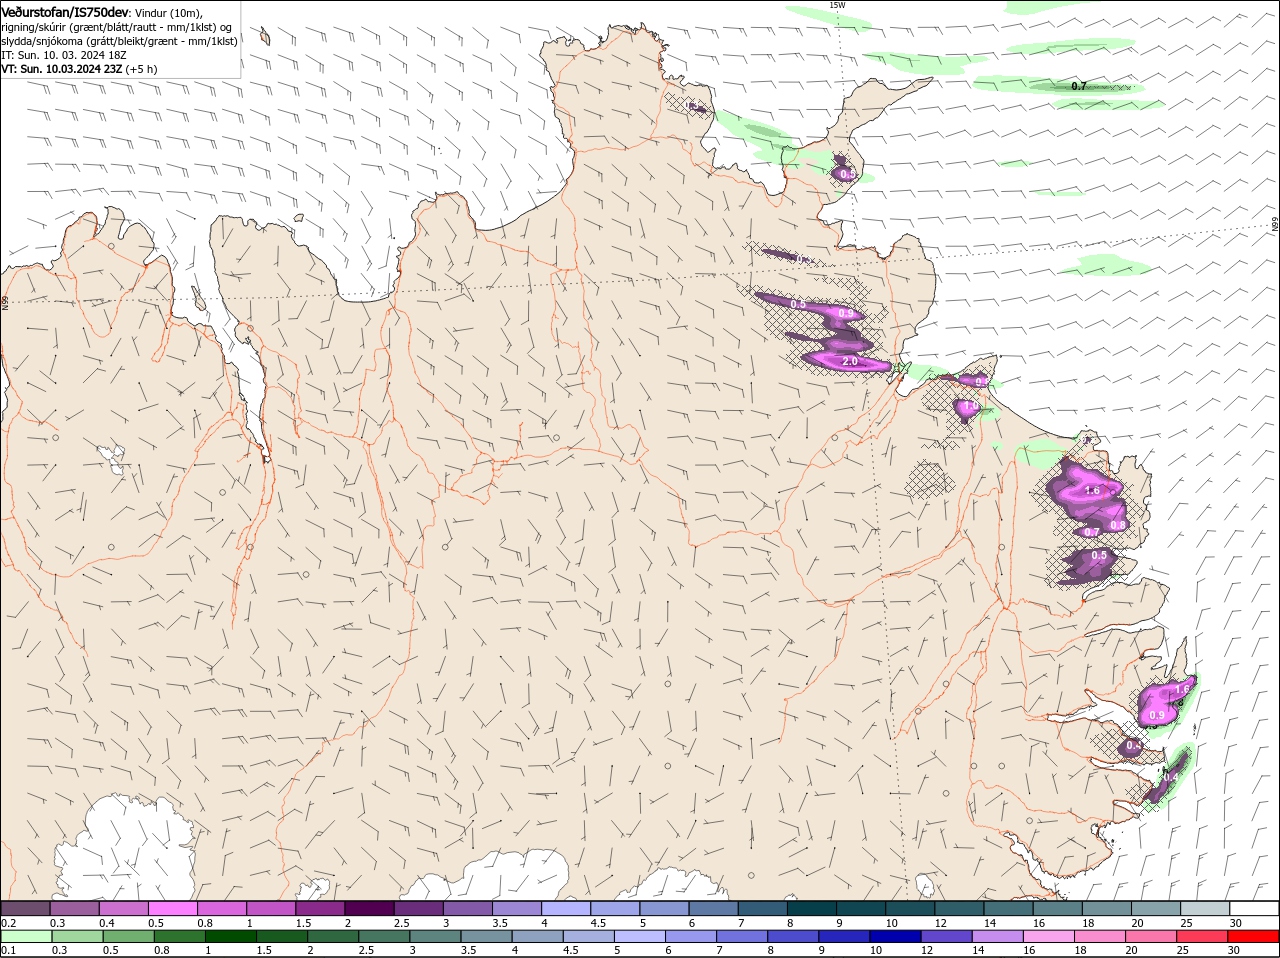Click the 0.8 label under the upper snow scale
1280x958 pixels.
[204, 922]
